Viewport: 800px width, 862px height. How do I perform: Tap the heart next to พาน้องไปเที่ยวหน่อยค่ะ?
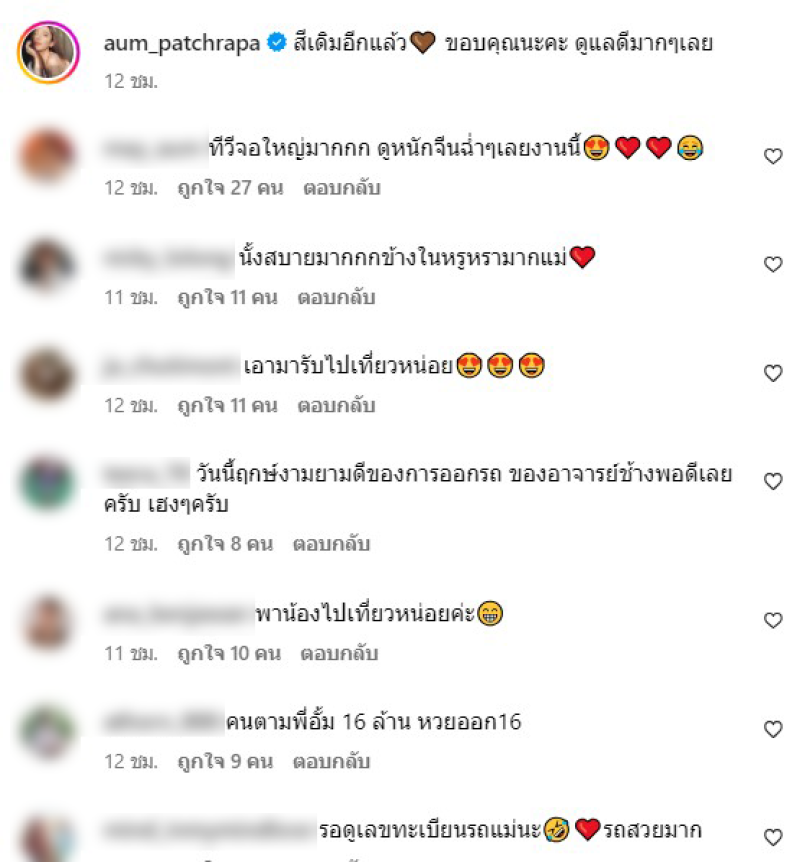coord(773,621)
